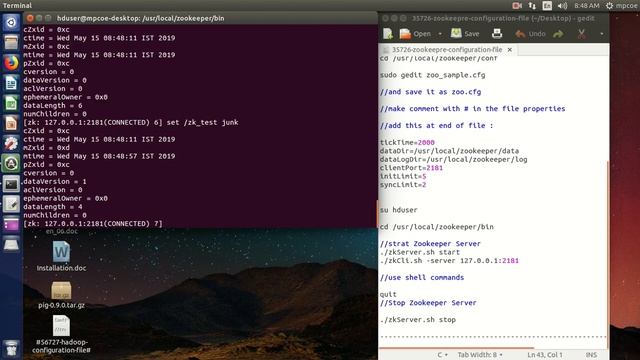The width and height of the screenshot is (640, 360).
Task: Toggle INS insert mode in status bar
Action: (591, 355)
